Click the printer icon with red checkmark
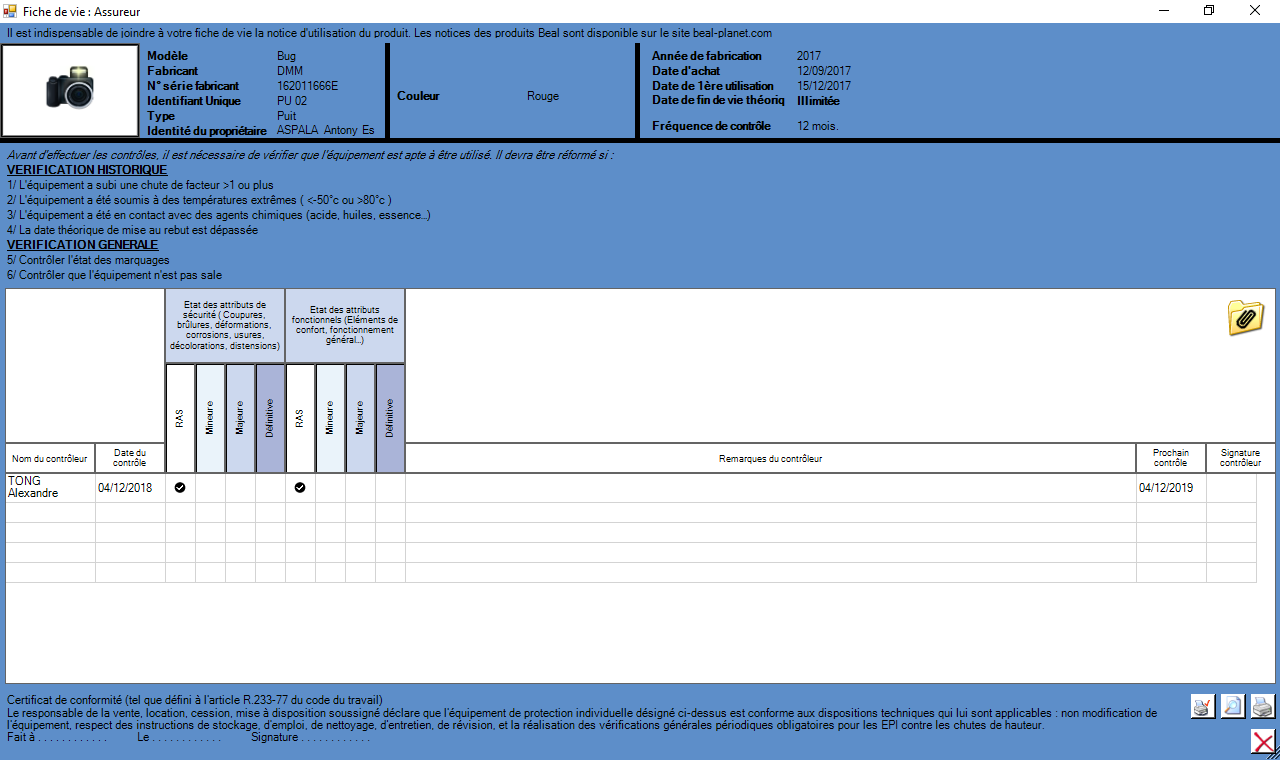Image resolution: width=1280 pixels, height=760 pixels. tap(1203, 706)
